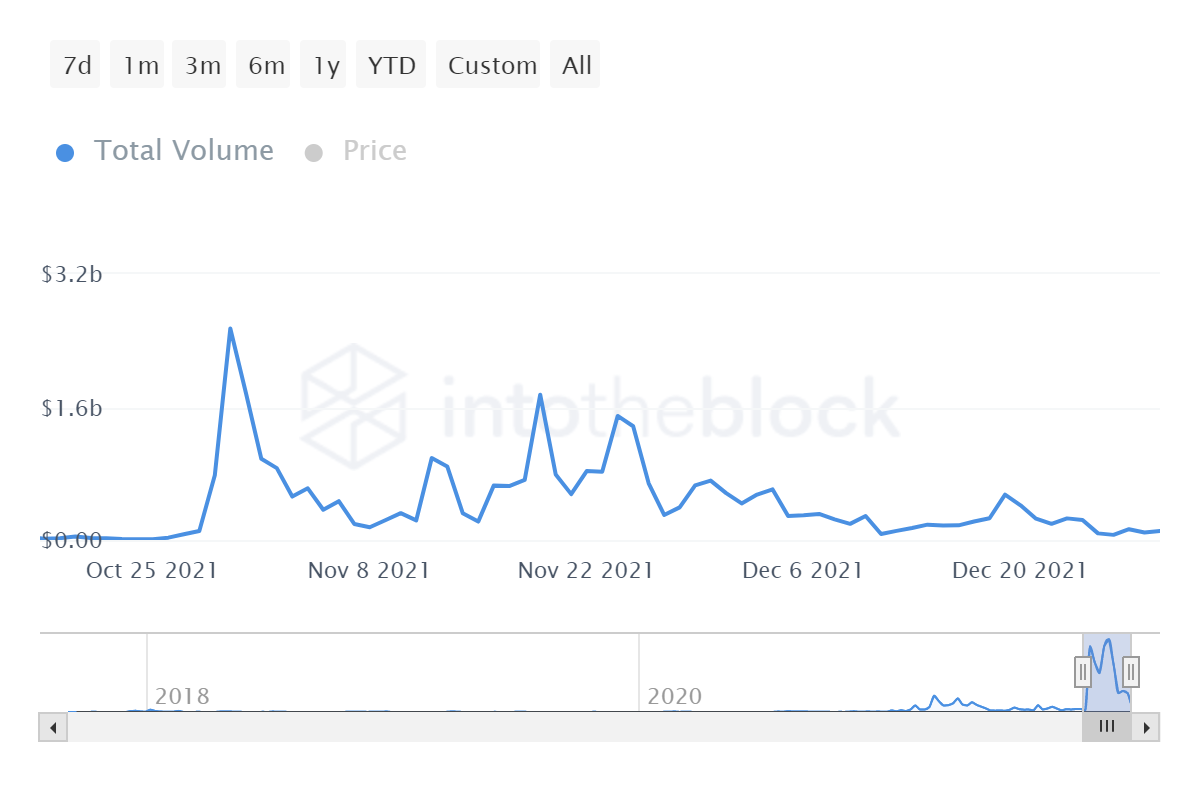
Task: Open the Custom date range picker
Action: point(492,66)
